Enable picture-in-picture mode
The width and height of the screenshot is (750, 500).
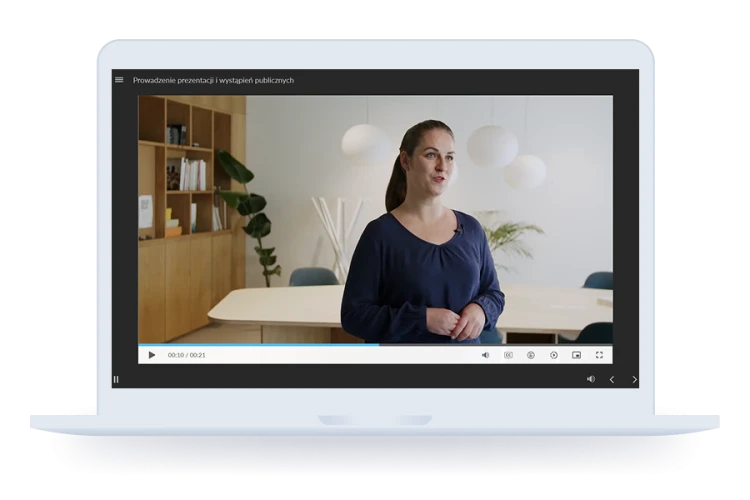click(x=576, y=355)
